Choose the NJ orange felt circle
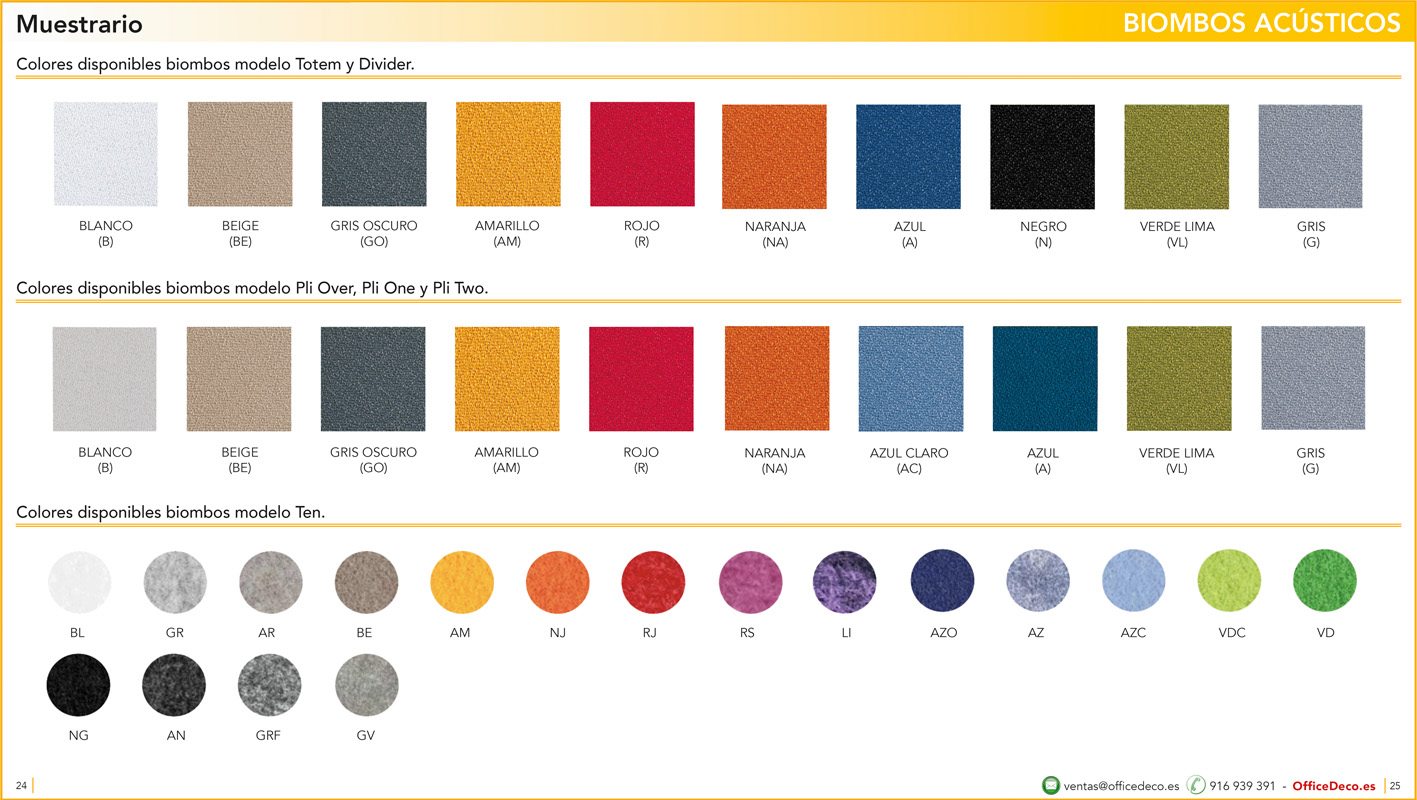Screen dimensions: 1417x800 click(x=558, y=582)
